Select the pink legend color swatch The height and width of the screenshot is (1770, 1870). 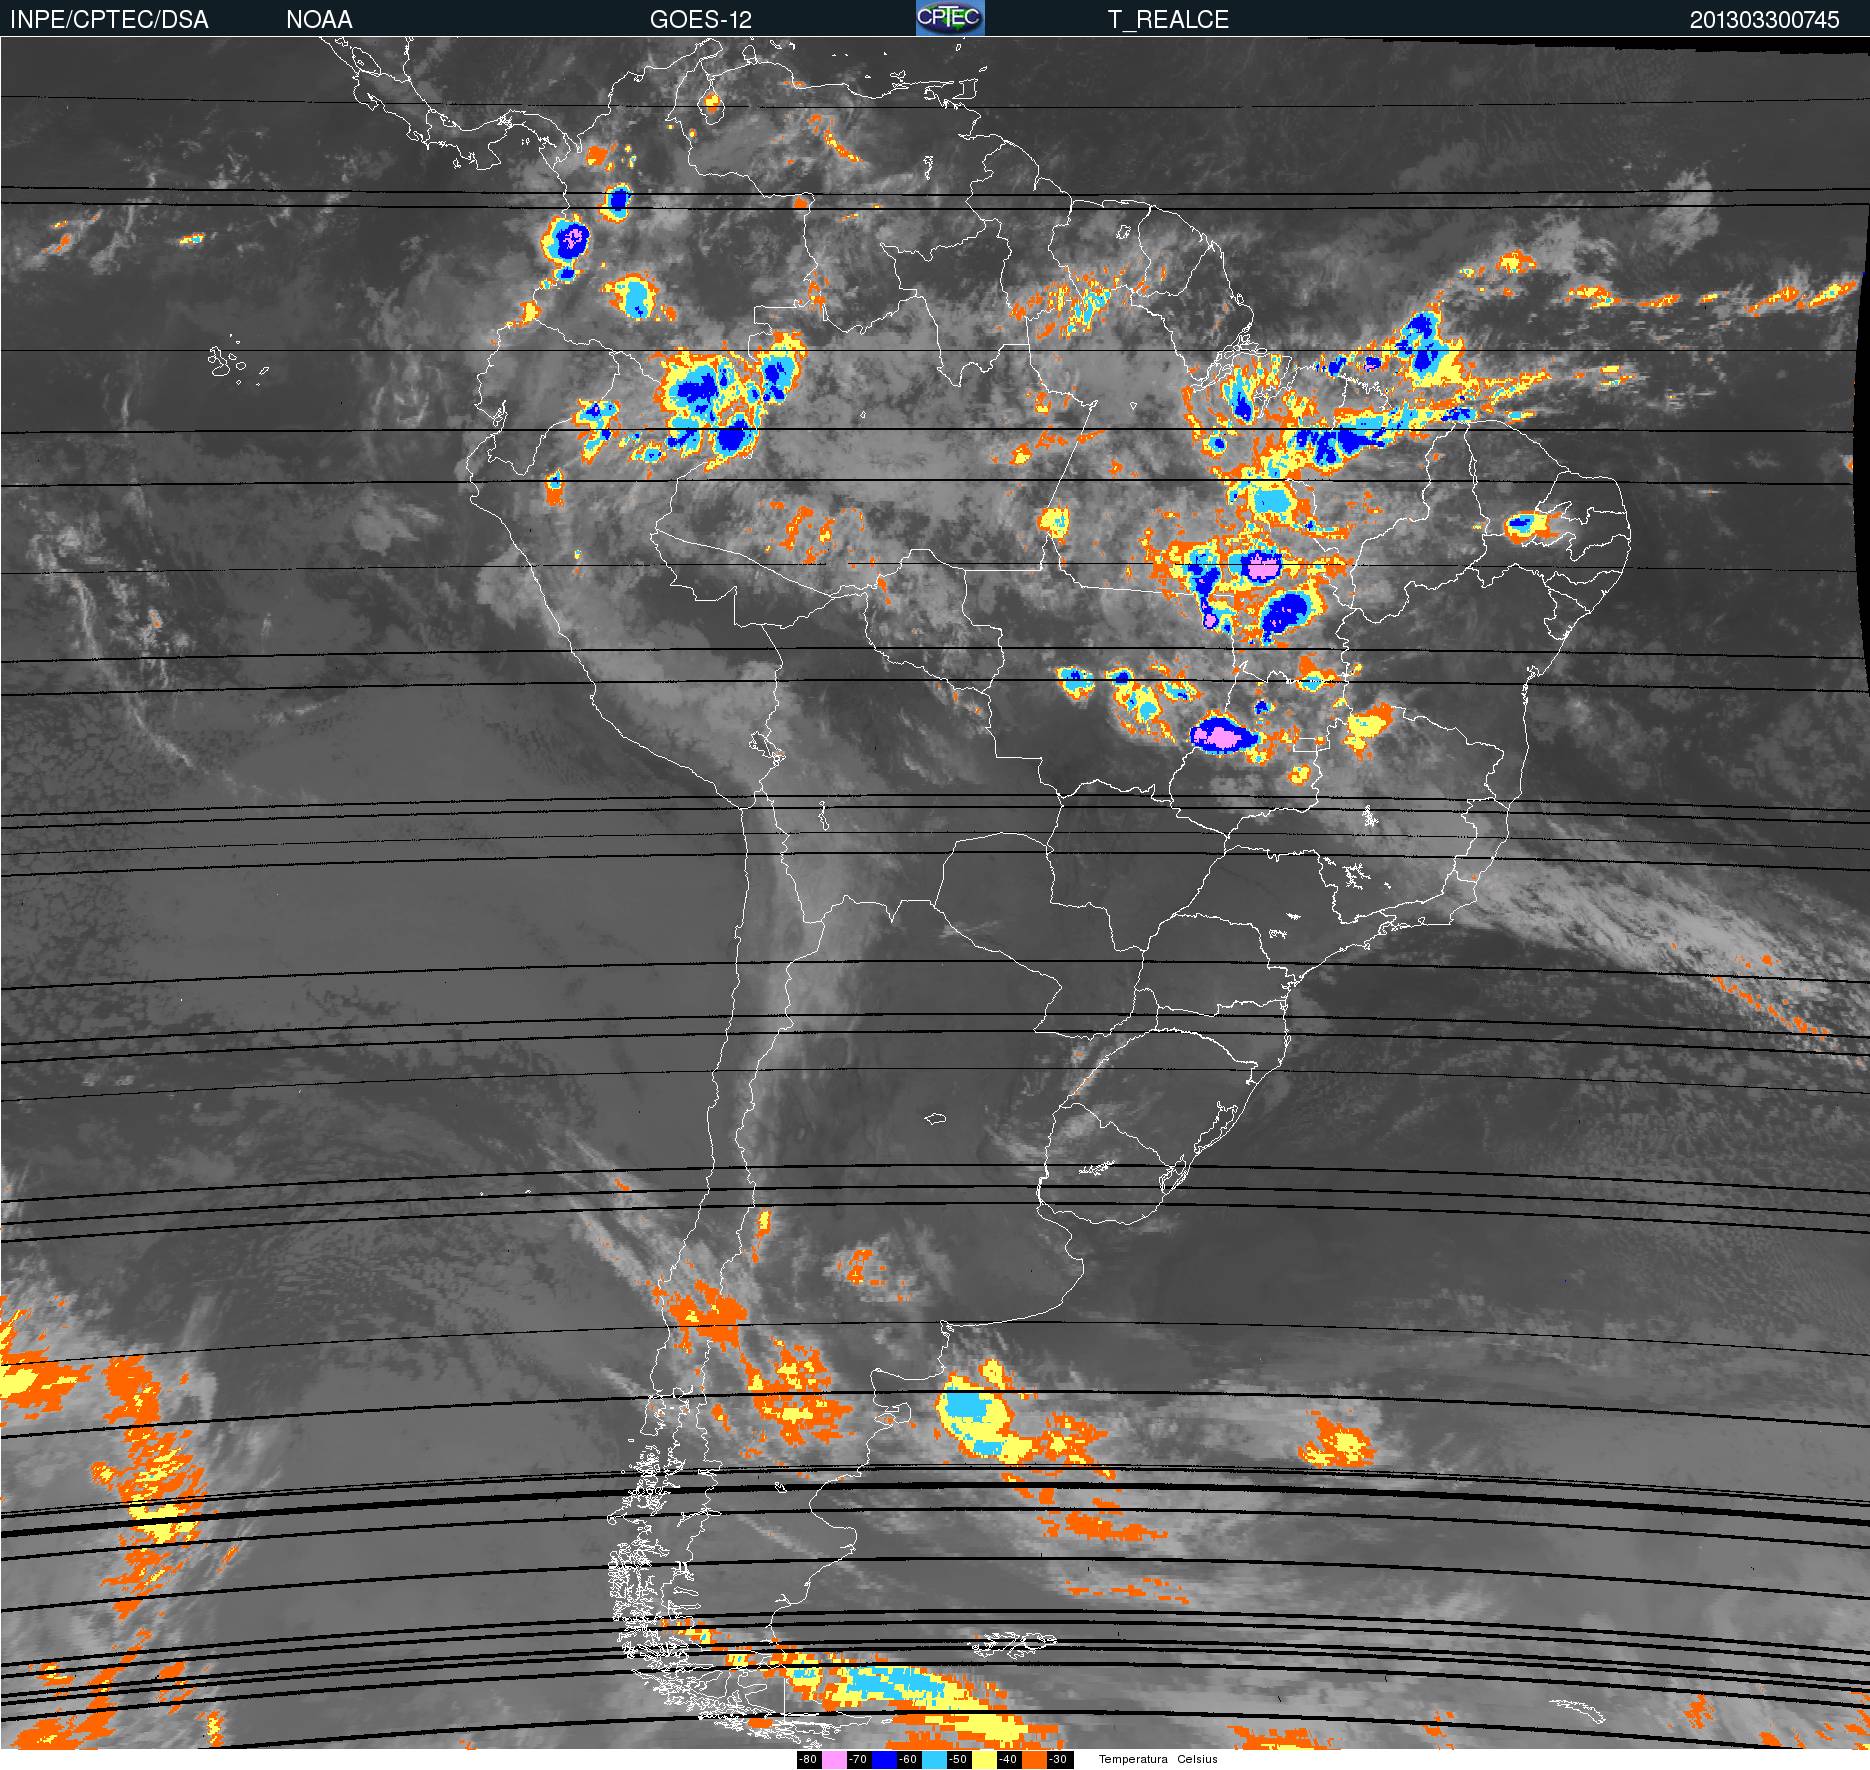point(834,1760)
